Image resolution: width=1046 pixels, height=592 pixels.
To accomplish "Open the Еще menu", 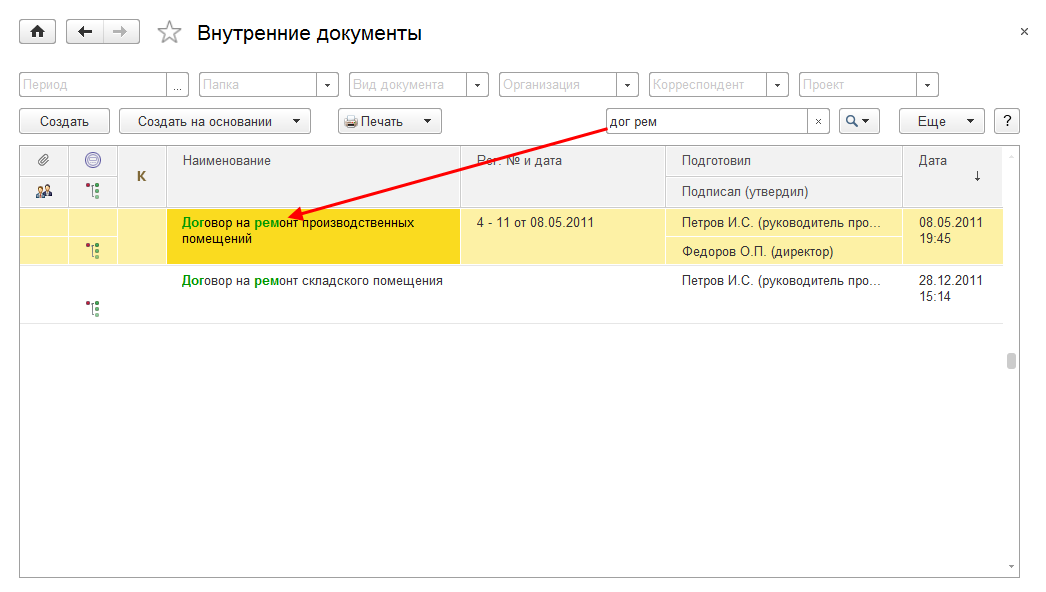I will coord(941,122).
